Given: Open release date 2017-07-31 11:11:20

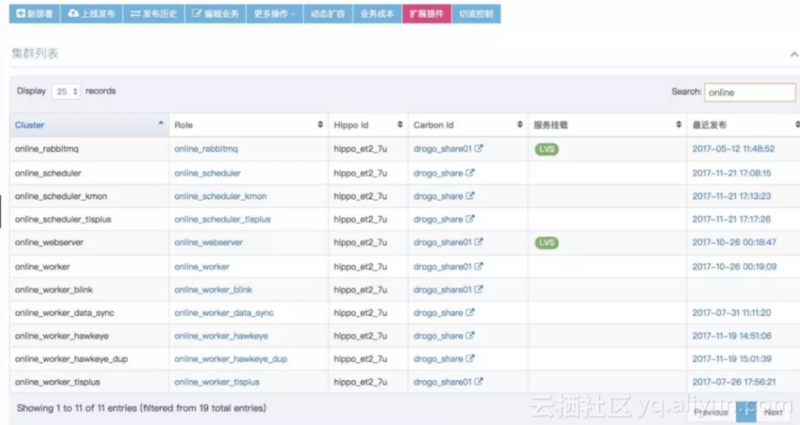Looking at the screenshot, I should pyautogui.click(x=731, y=312).
